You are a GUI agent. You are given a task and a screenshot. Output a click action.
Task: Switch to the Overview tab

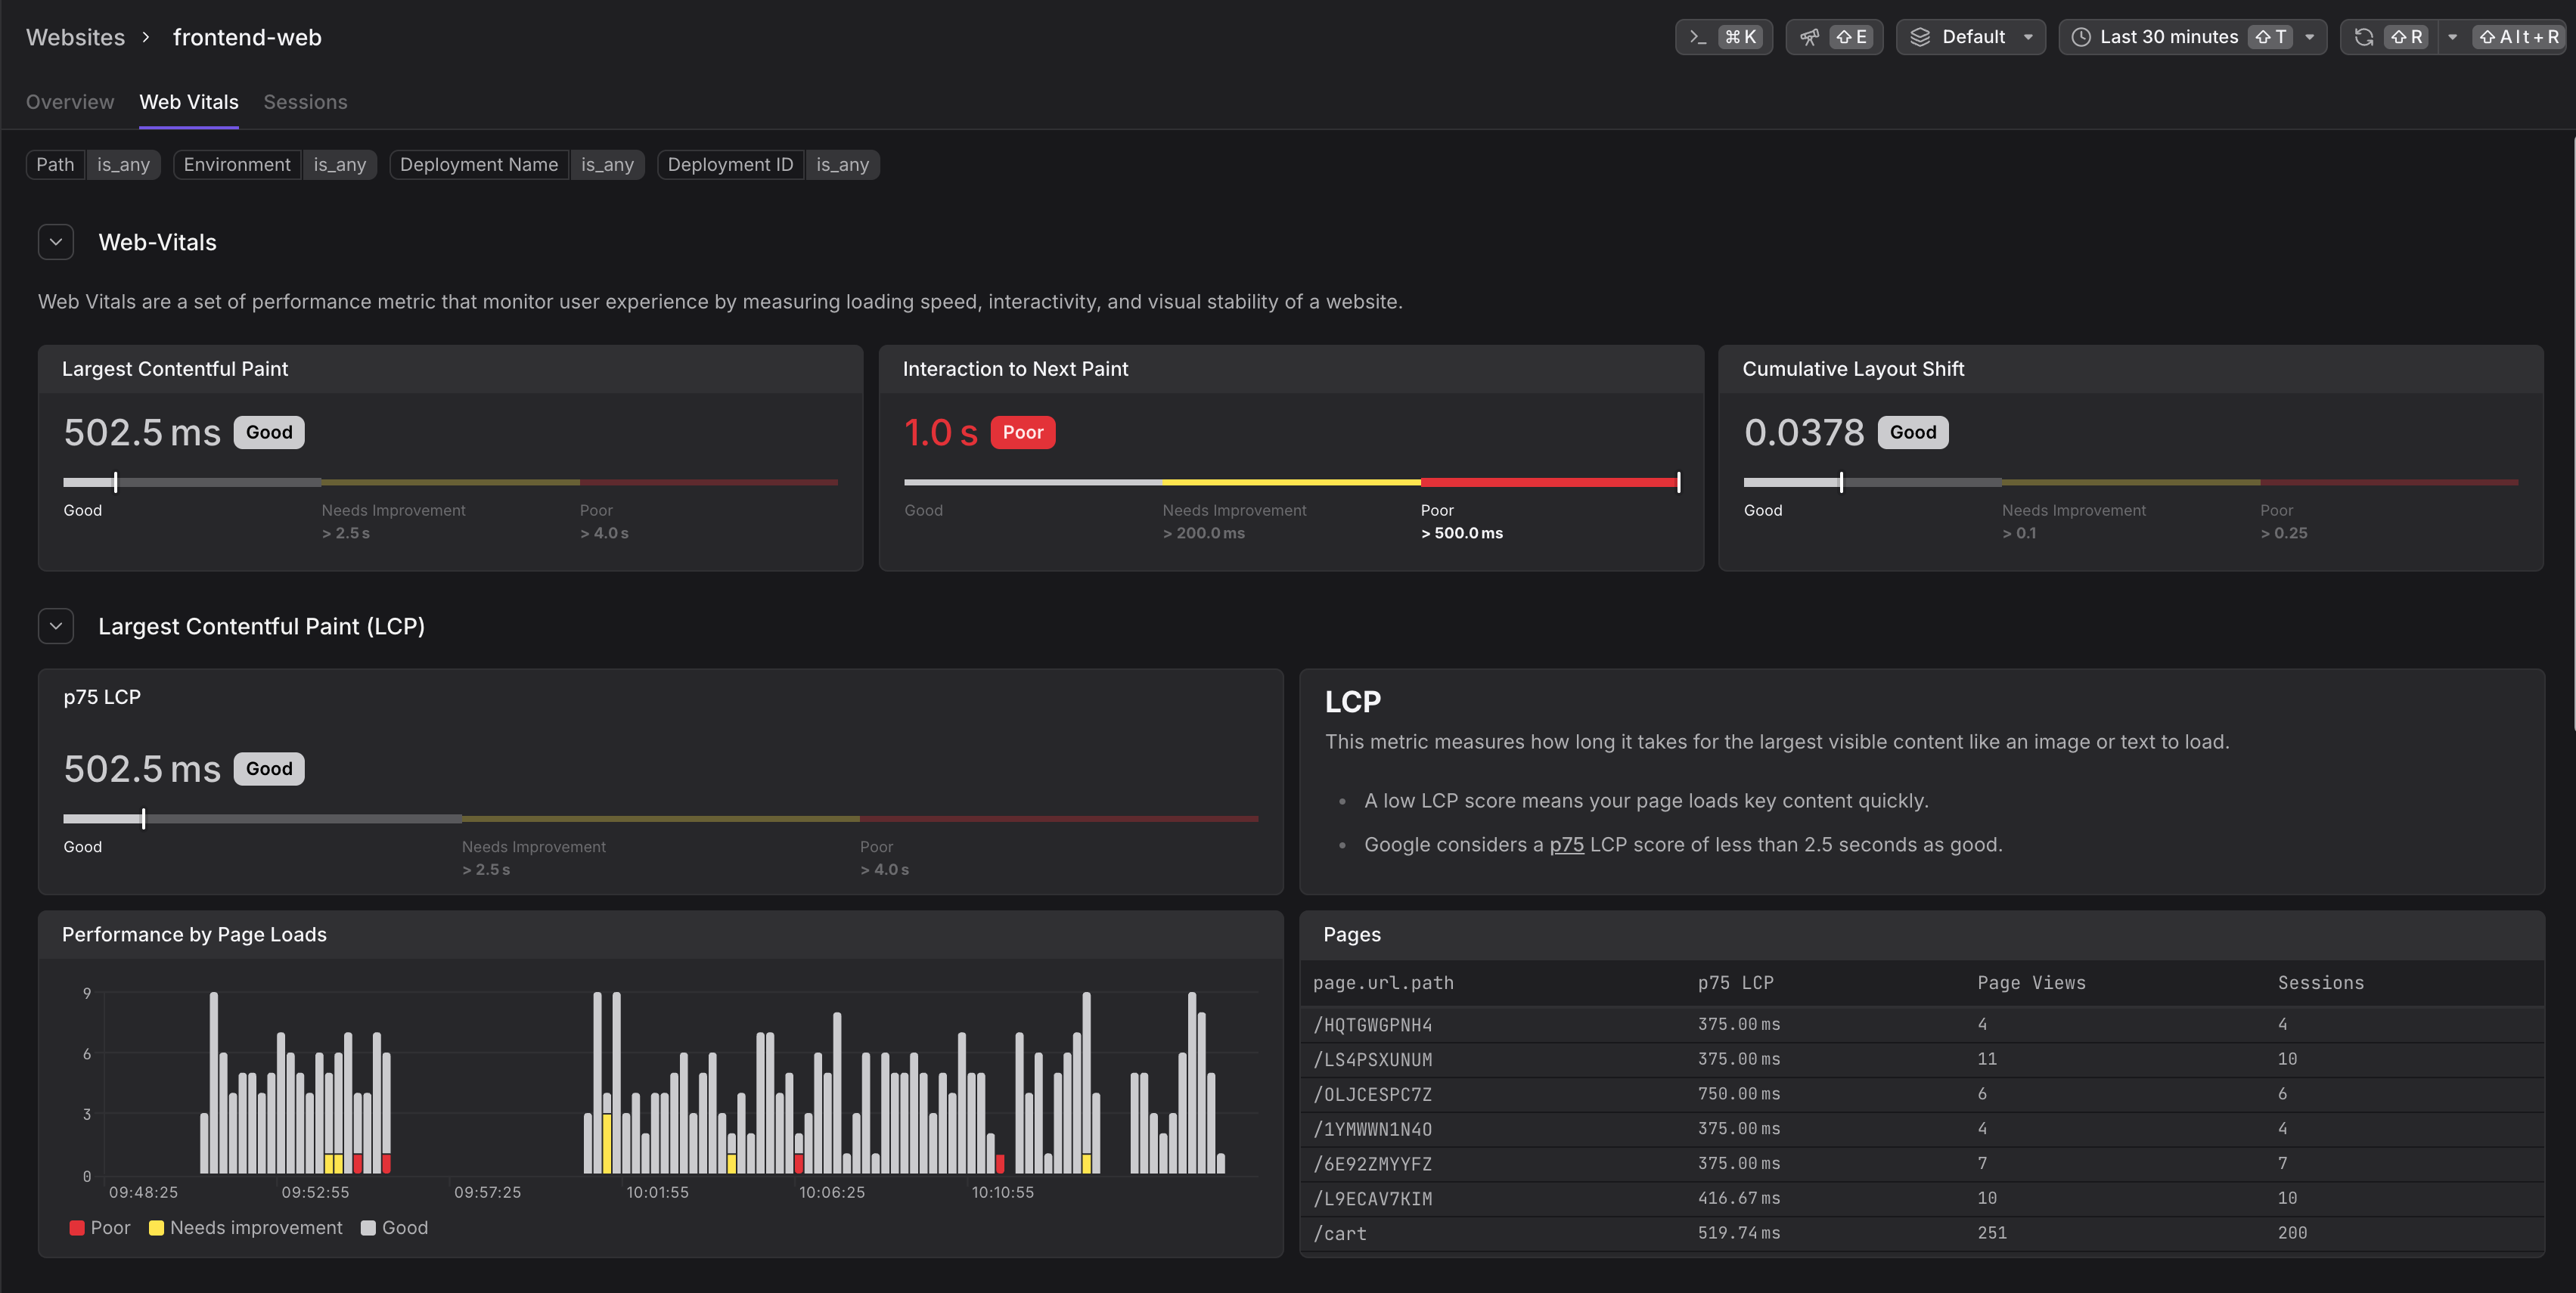point(70,102)
